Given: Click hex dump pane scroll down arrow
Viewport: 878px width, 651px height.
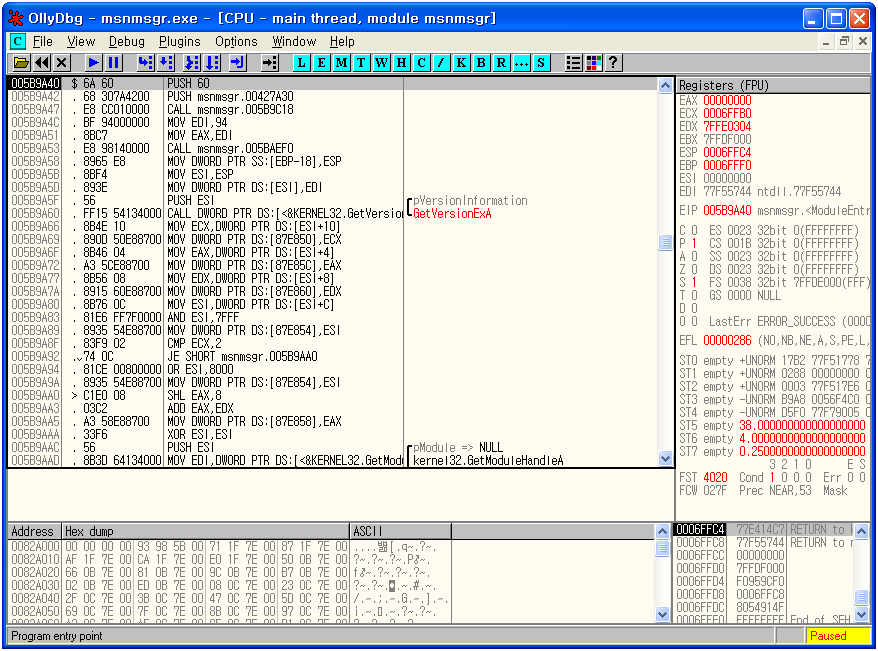Looking at the screenshot, I should [x=662, y=615].
